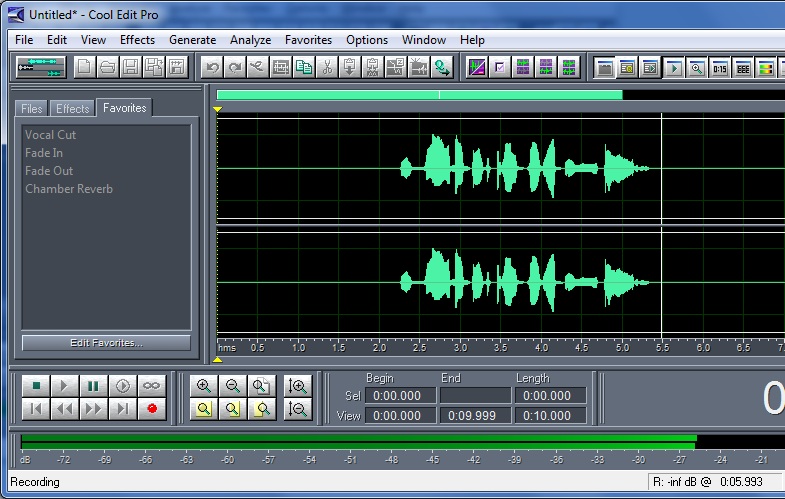Select Chamber Reverb in the favorites list

pos(69,189)
